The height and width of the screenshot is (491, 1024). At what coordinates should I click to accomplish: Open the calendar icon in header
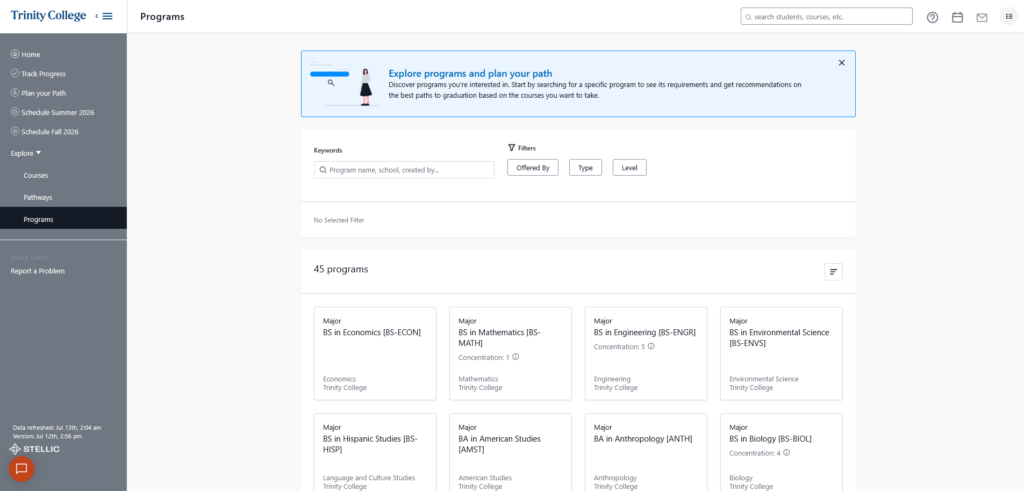tap(957, 18)
